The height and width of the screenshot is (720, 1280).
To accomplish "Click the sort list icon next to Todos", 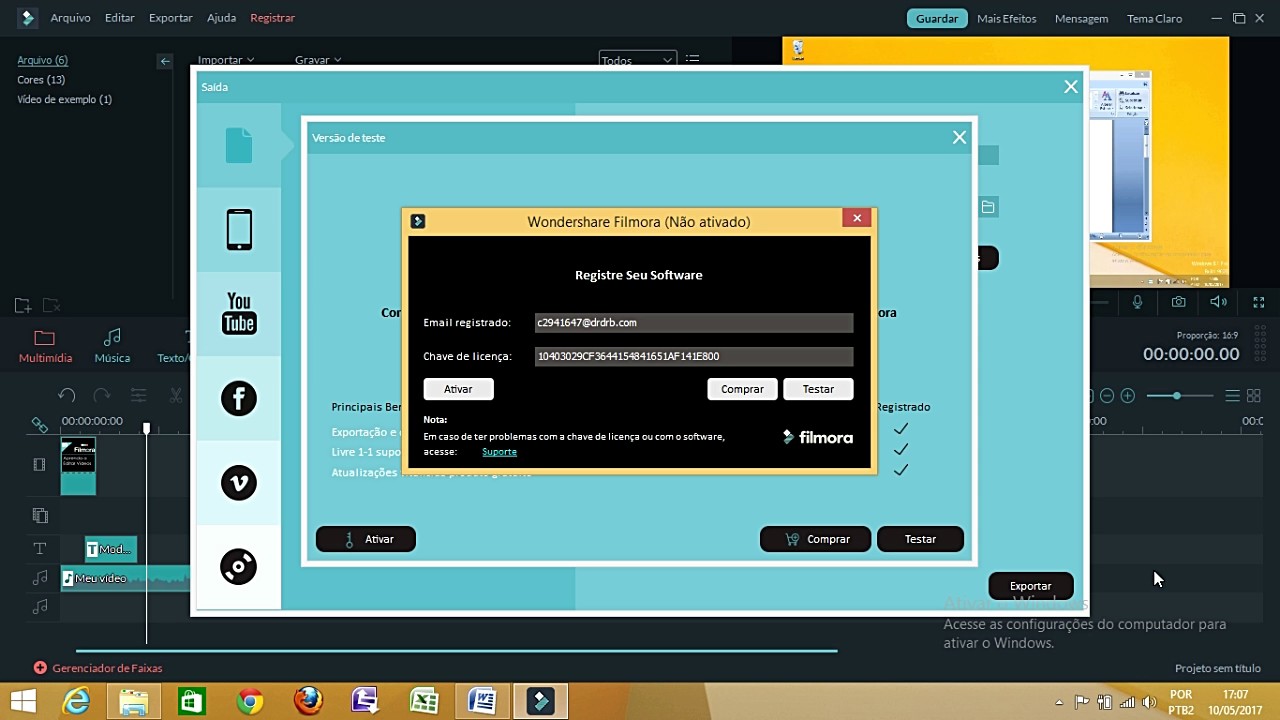I will (x=693, y=60).
